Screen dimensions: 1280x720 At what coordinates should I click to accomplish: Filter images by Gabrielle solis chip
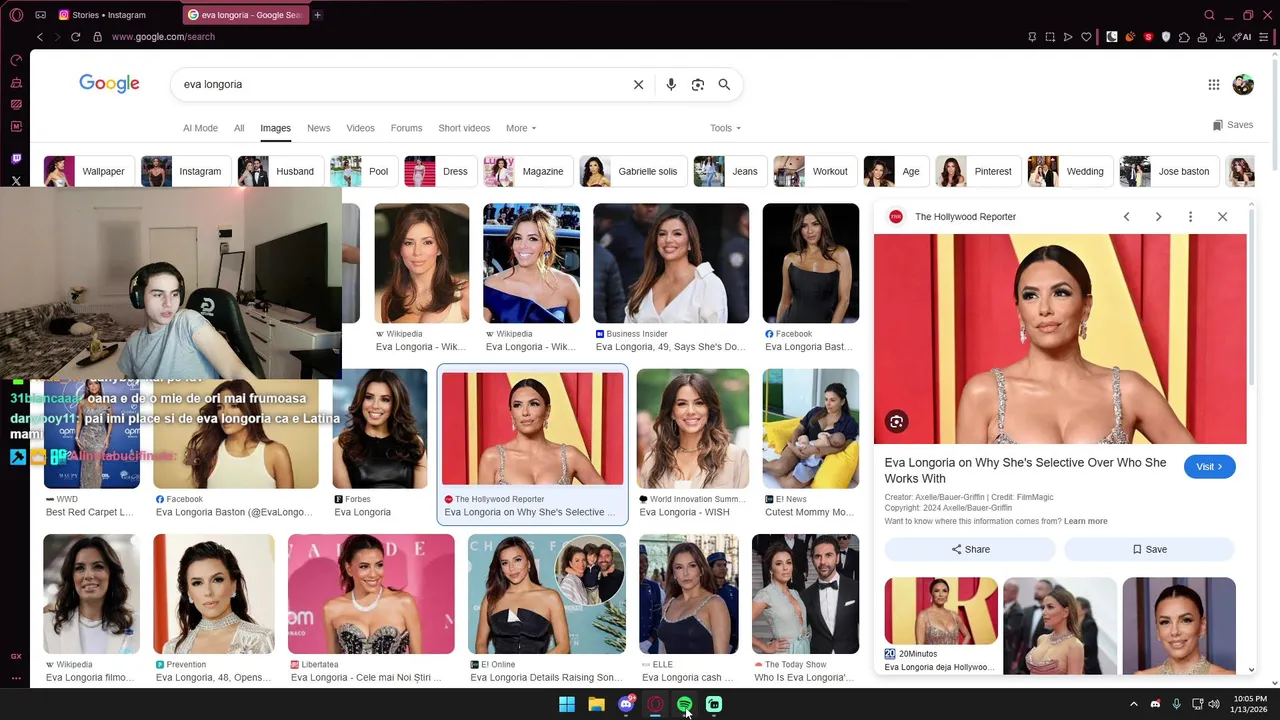point(631,171)
